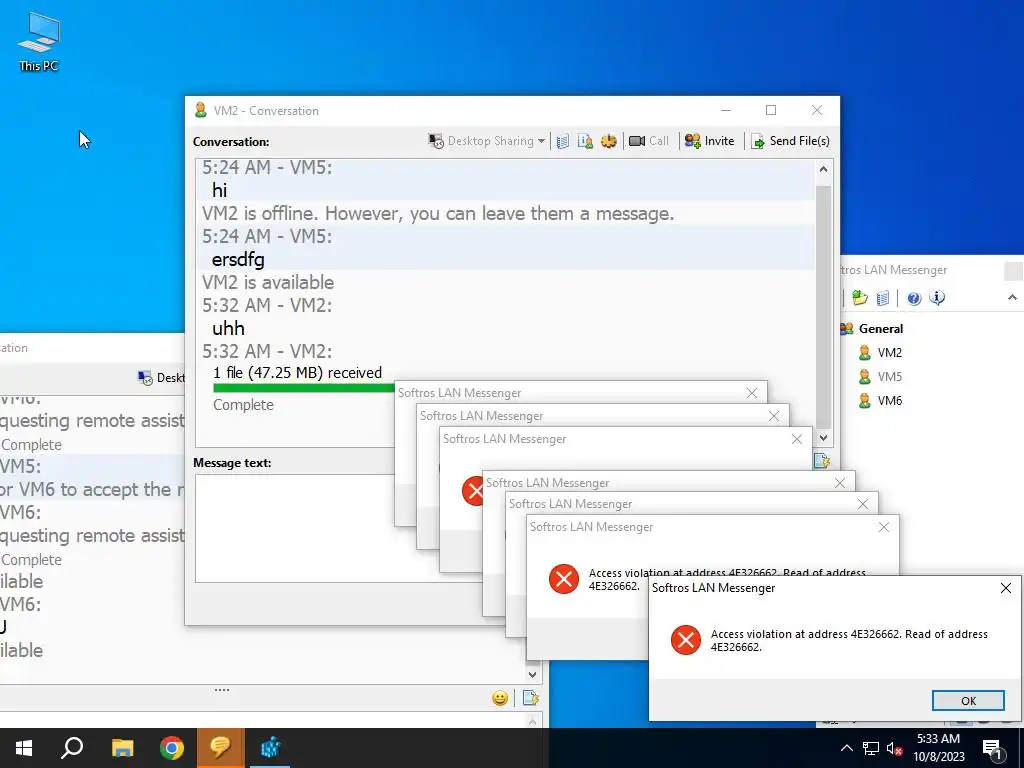
Task: Click the notebook history icon in main messenger window
Action: 883,298
